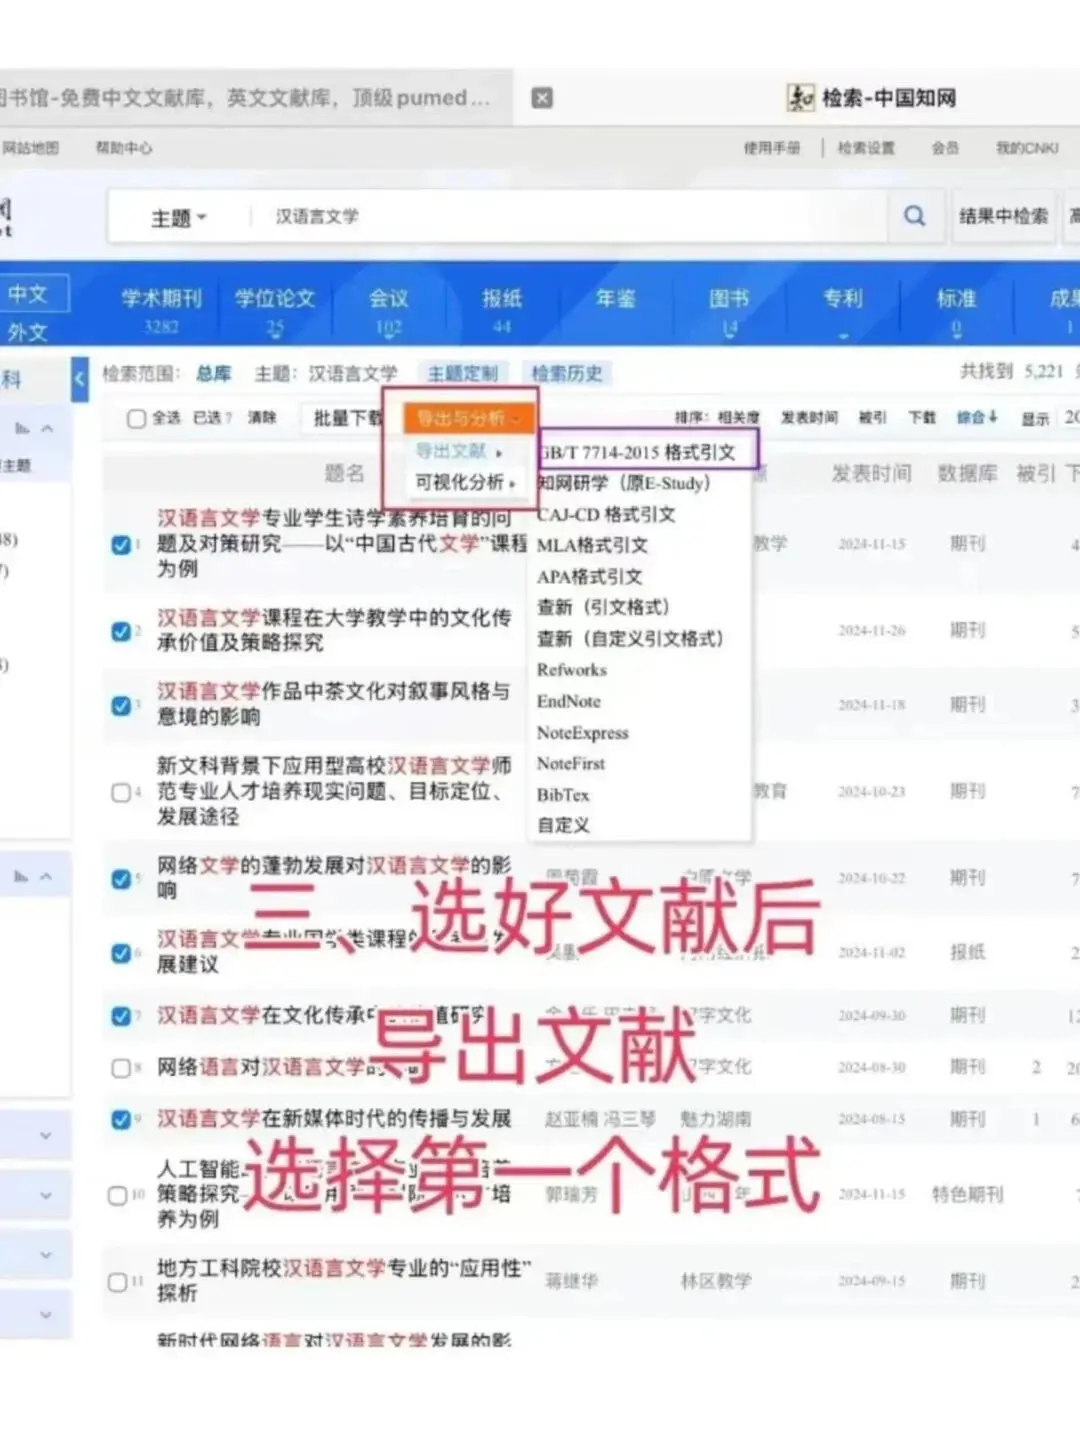
Task: Open the 年鉴 results tab
Action: [615, 299]
